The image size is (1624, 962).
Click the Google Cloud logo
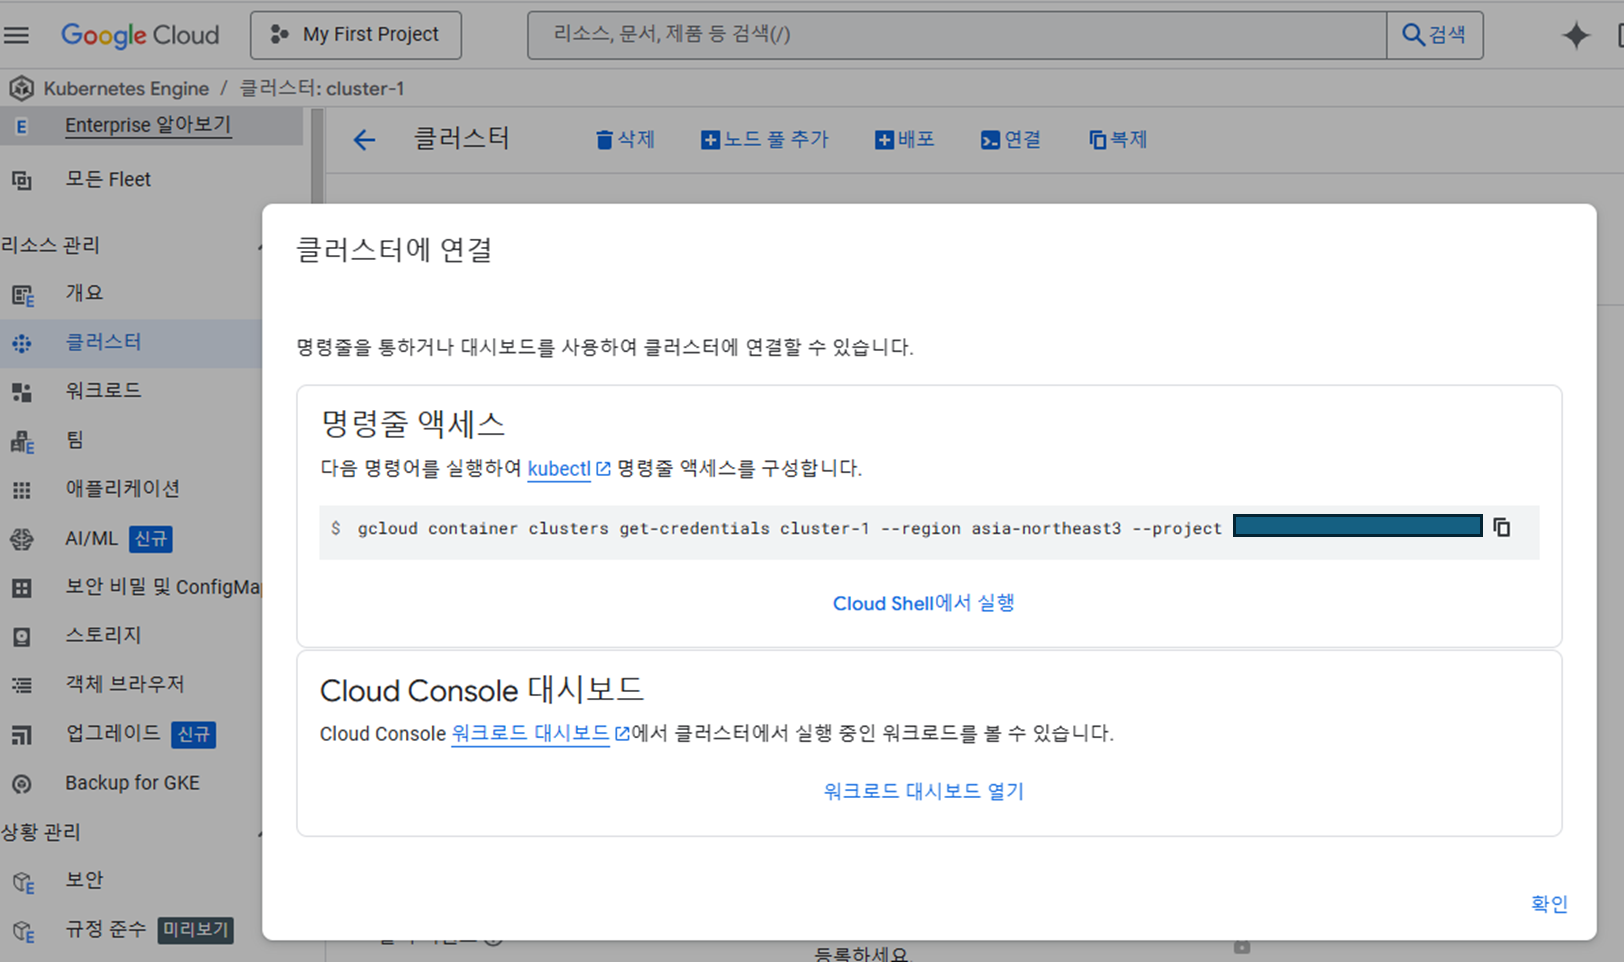[140, 35]
